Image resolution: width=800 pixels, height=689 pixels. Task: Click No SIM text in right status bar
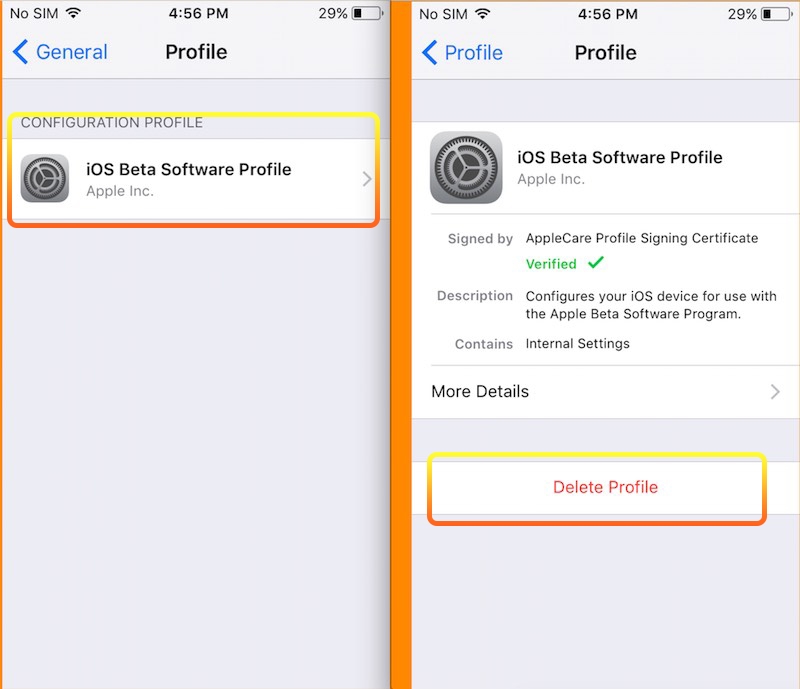pos(443,14)
